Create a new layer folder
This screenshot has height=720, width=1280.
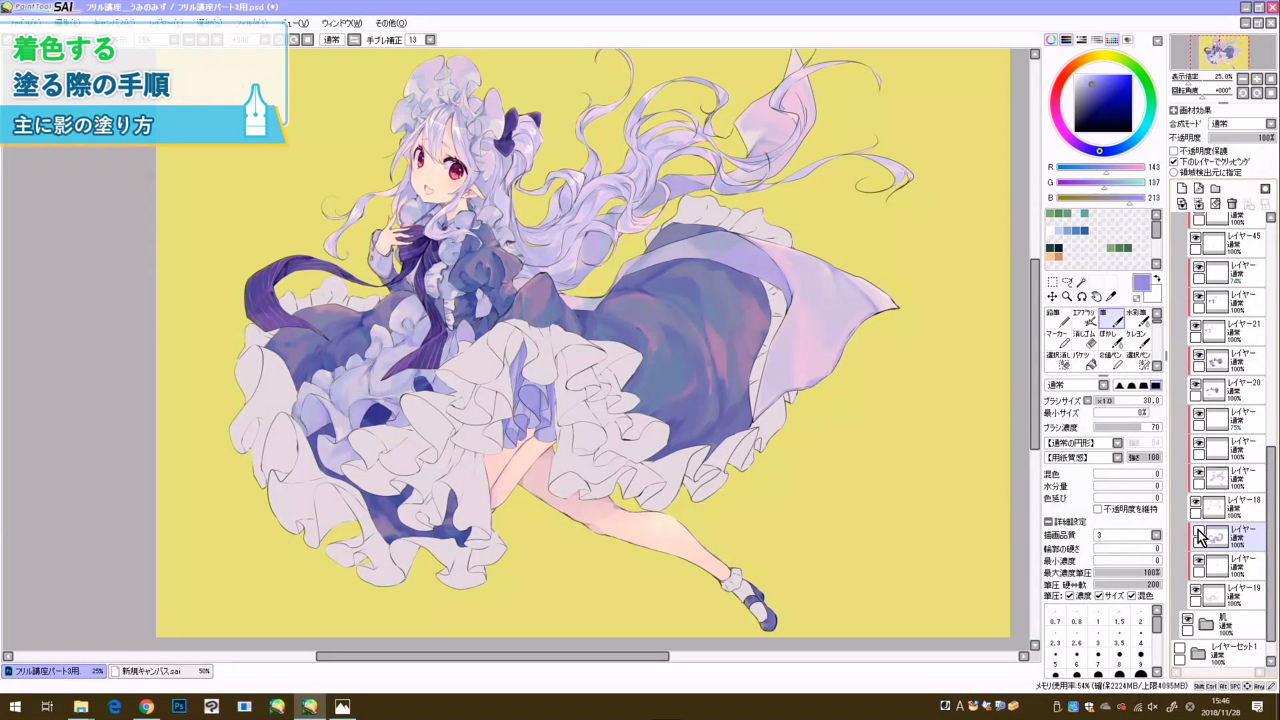(1215, 188)
